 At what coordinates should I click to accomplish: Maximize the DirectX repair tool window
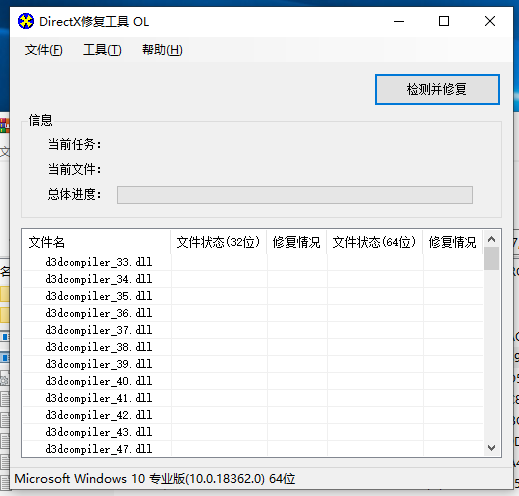444,21
